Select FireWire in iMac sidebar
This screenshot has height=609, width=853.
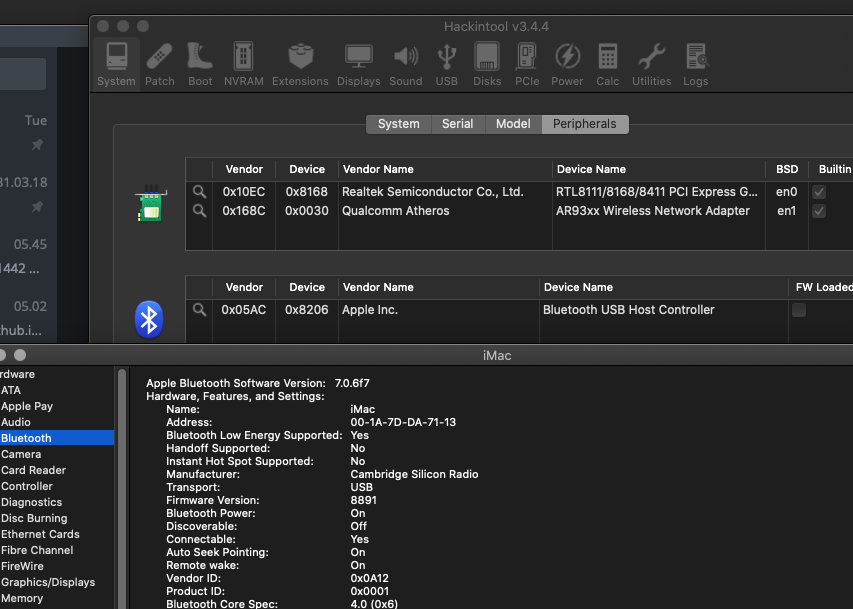click(57, 566)
